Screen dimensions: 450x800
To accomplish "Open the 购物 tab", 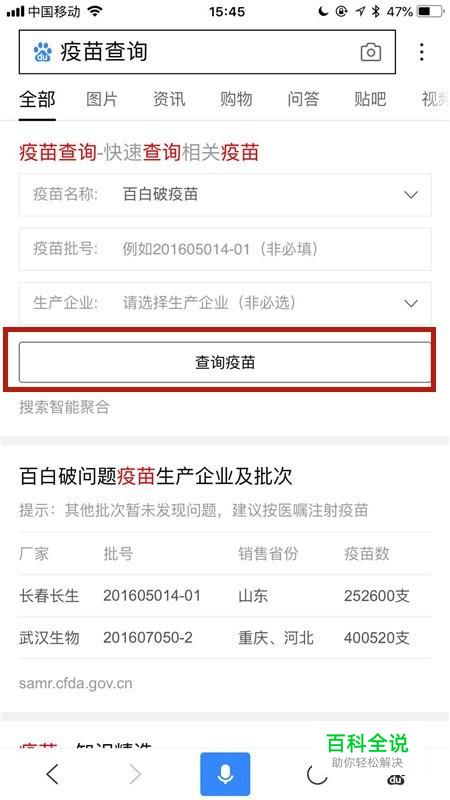I will coord(236,99).
